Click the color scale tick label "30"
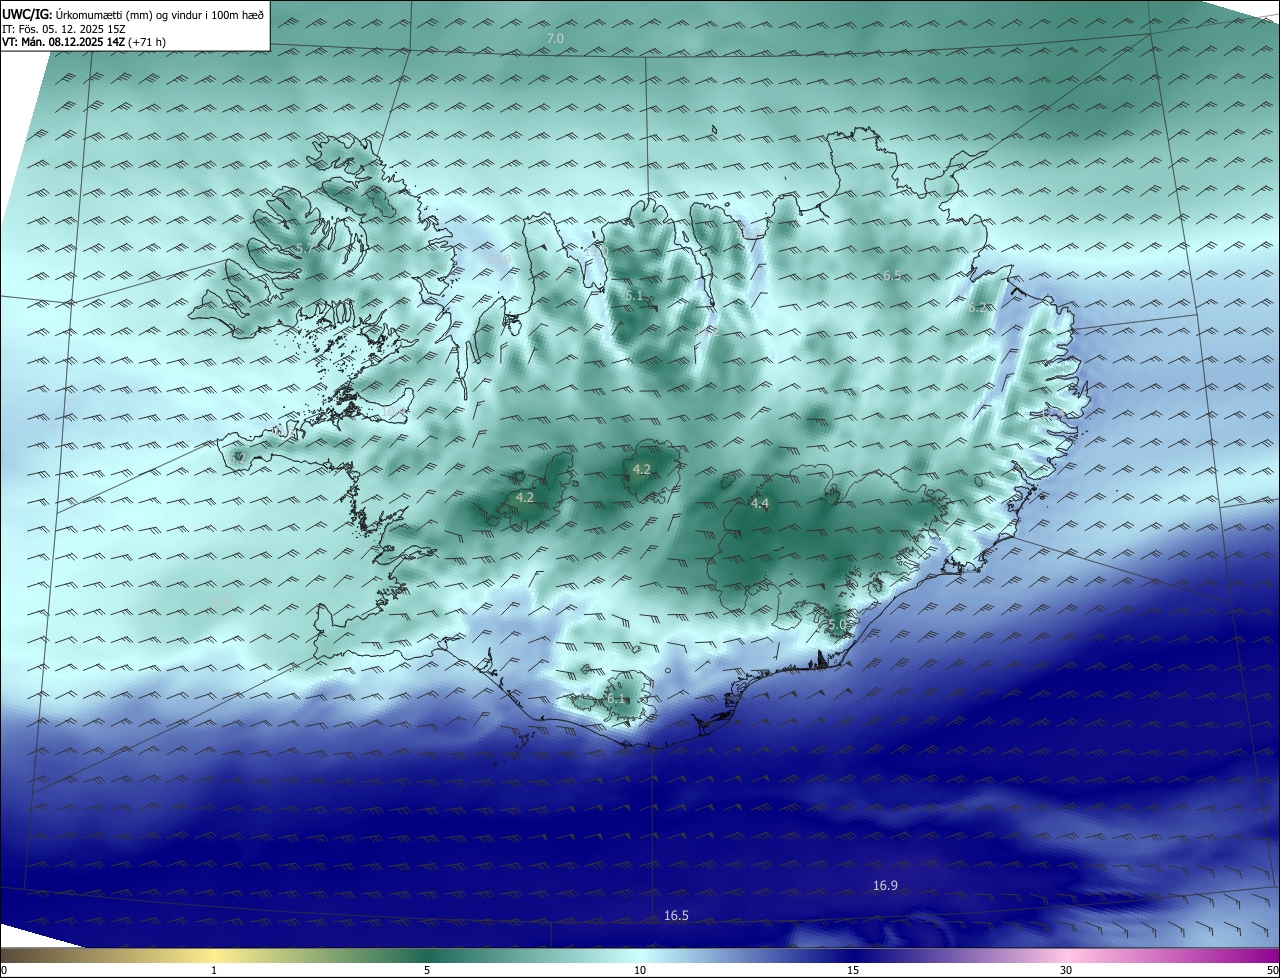 (1066, 970)
